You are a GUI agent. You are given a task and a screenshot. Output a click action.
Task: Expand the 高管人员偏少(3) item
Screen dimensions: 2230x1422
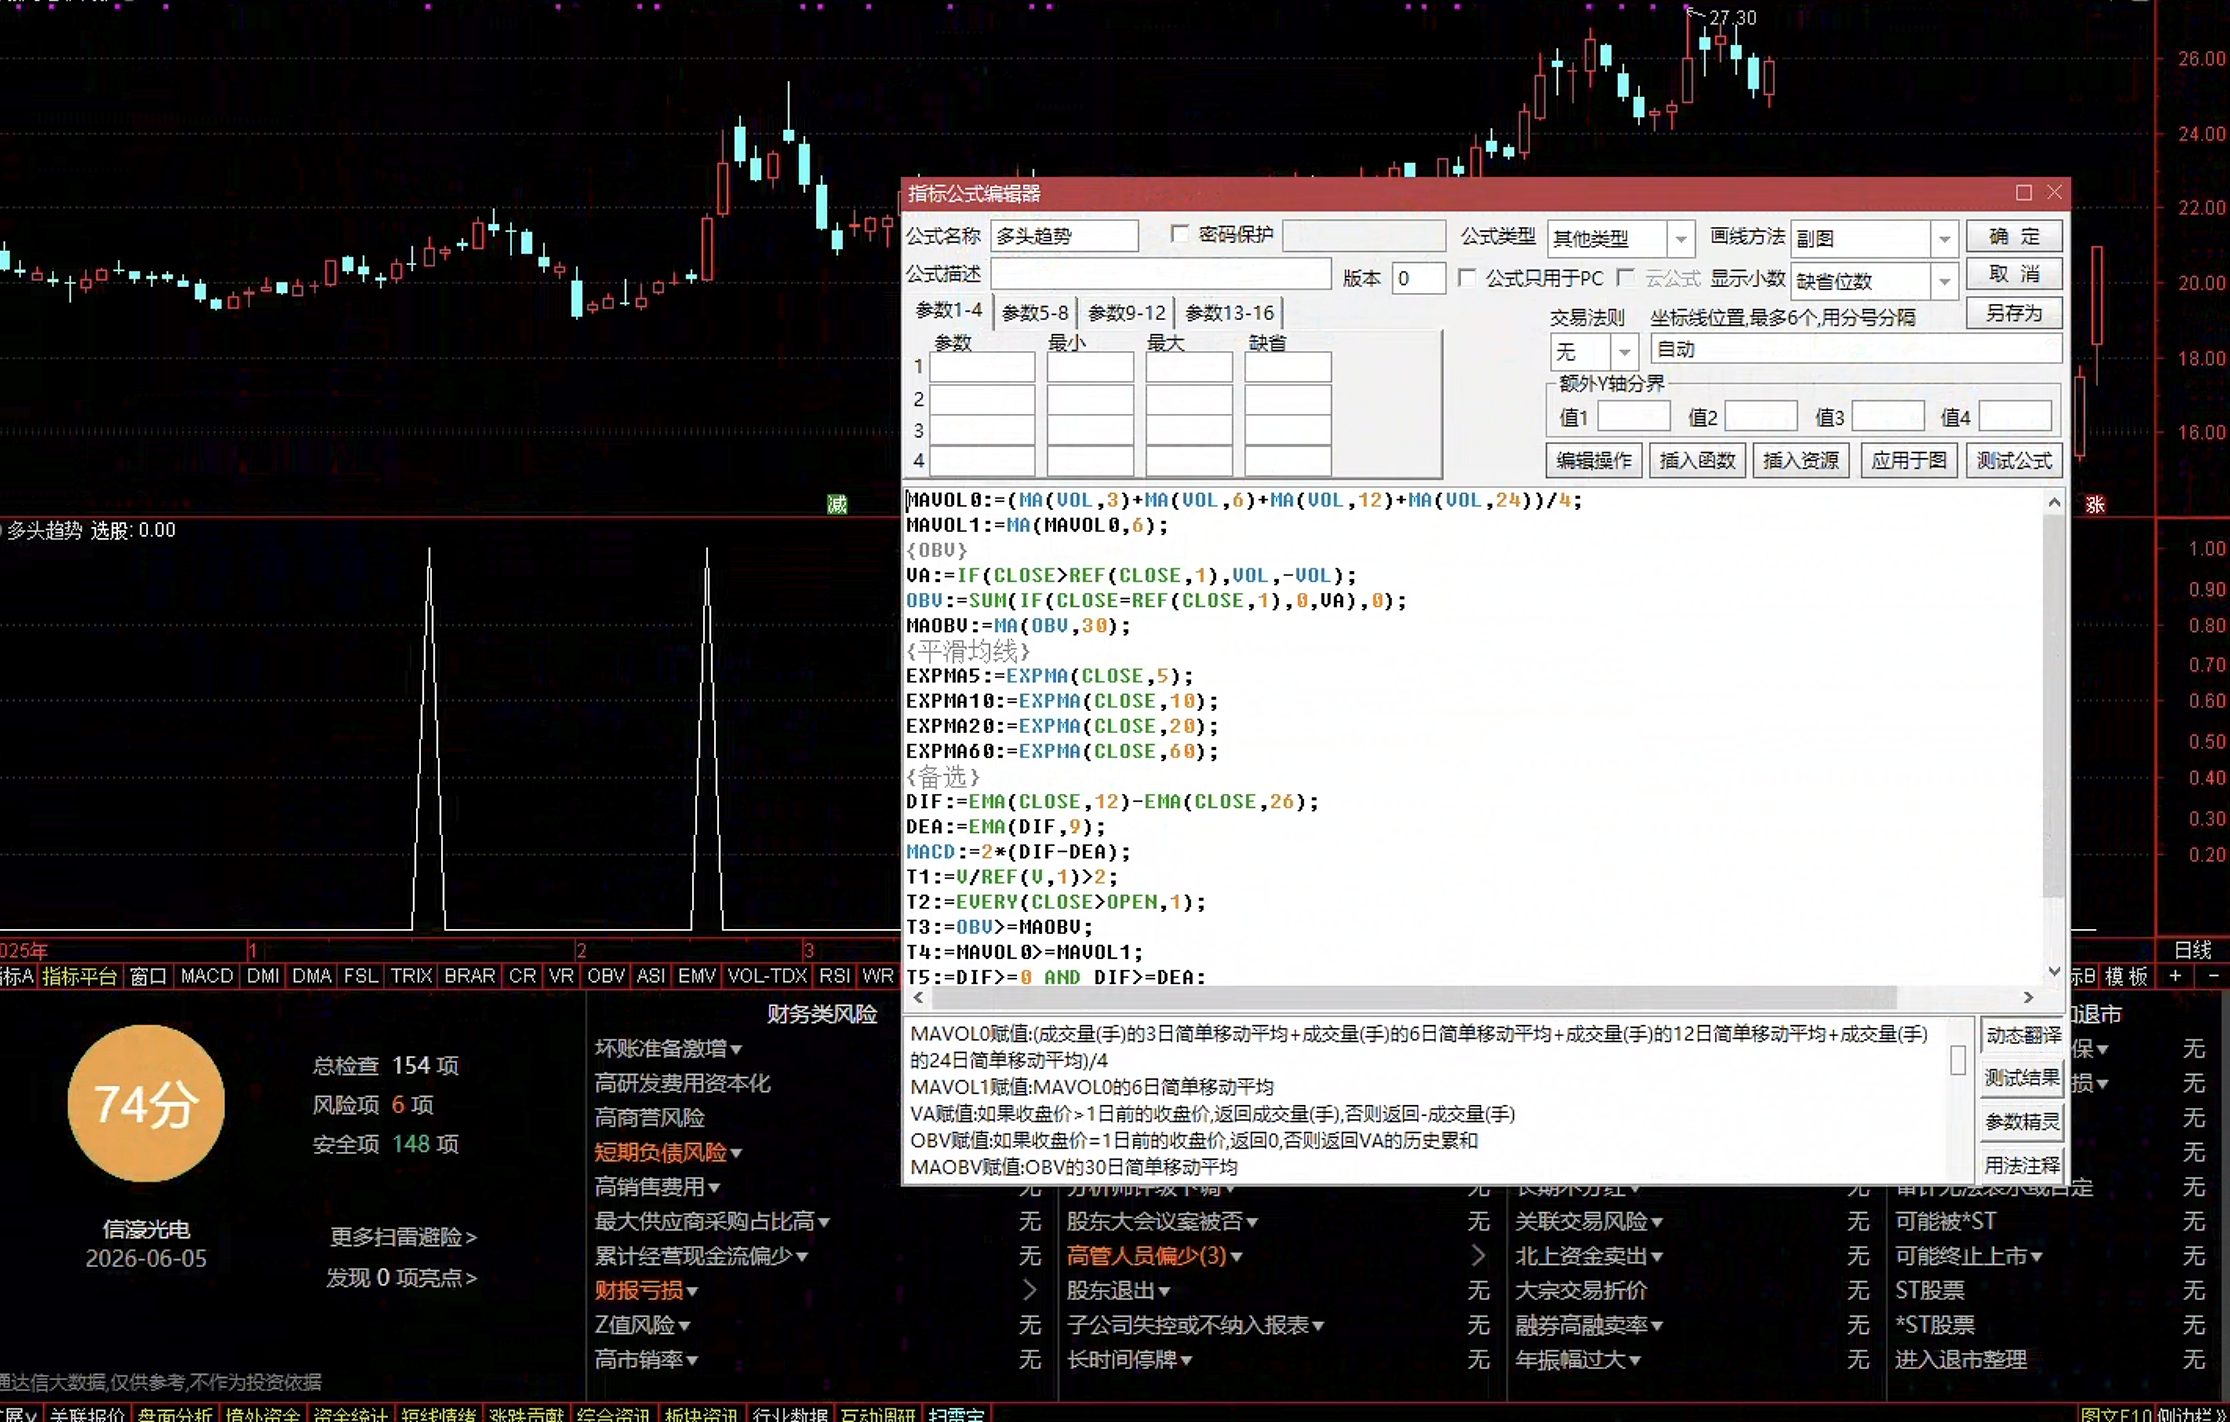[x=1154, y=1256]
